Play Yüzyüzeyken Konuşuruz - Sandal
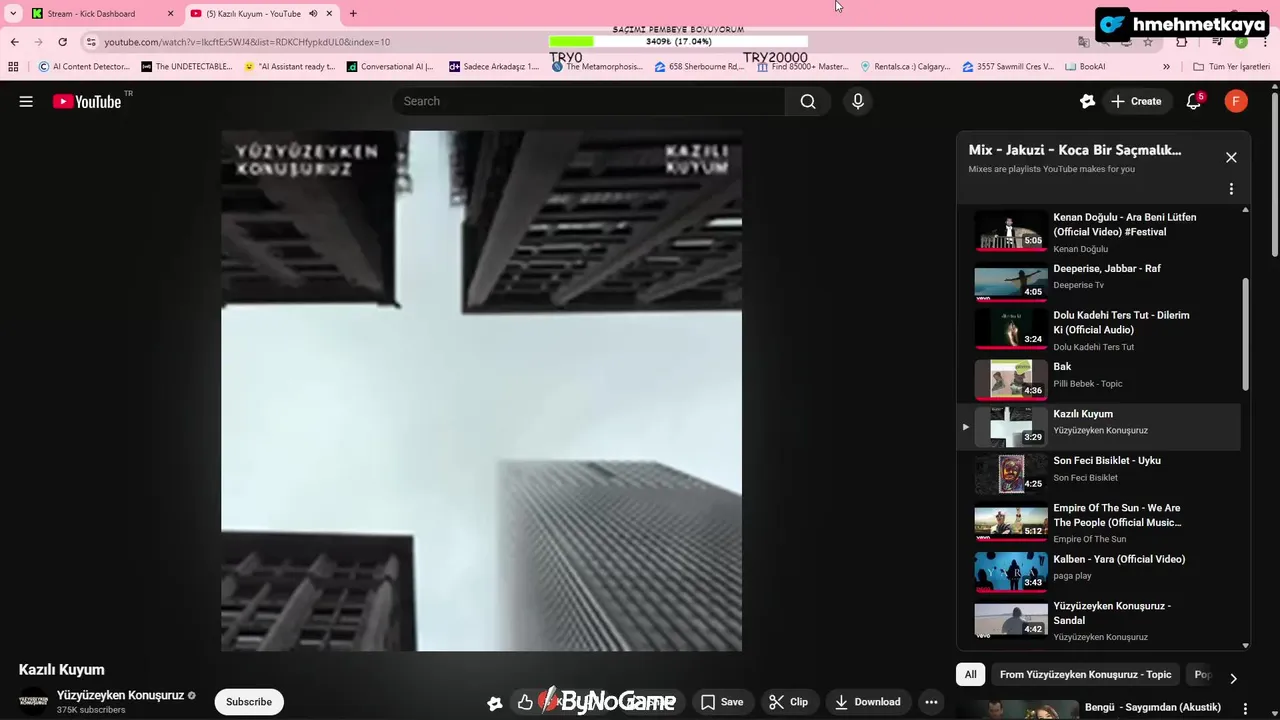 (x=1100, y=620)
